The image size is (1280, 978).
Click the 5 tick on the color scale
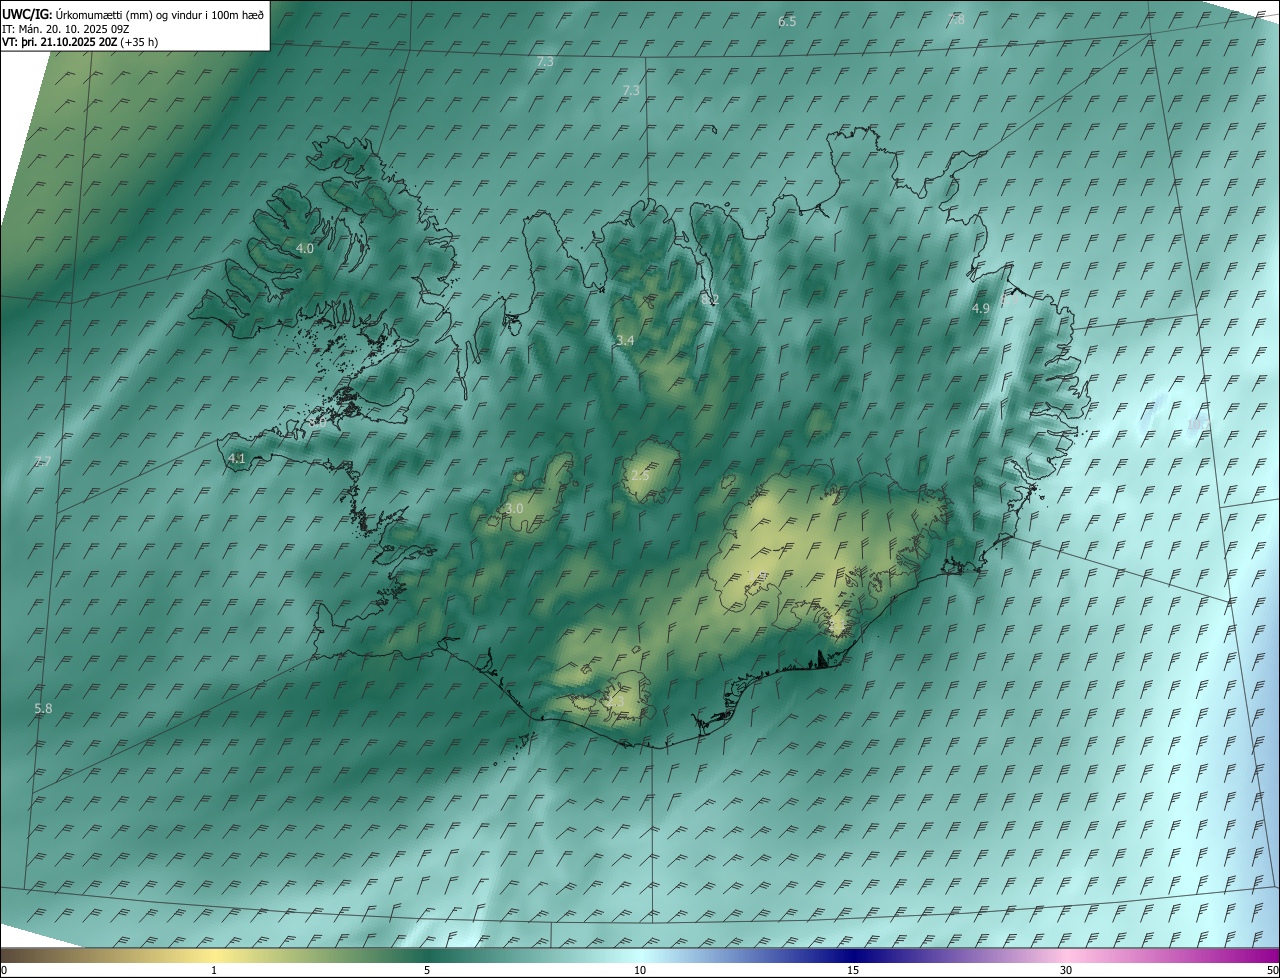pyautogui.click(x=427, y=971)
